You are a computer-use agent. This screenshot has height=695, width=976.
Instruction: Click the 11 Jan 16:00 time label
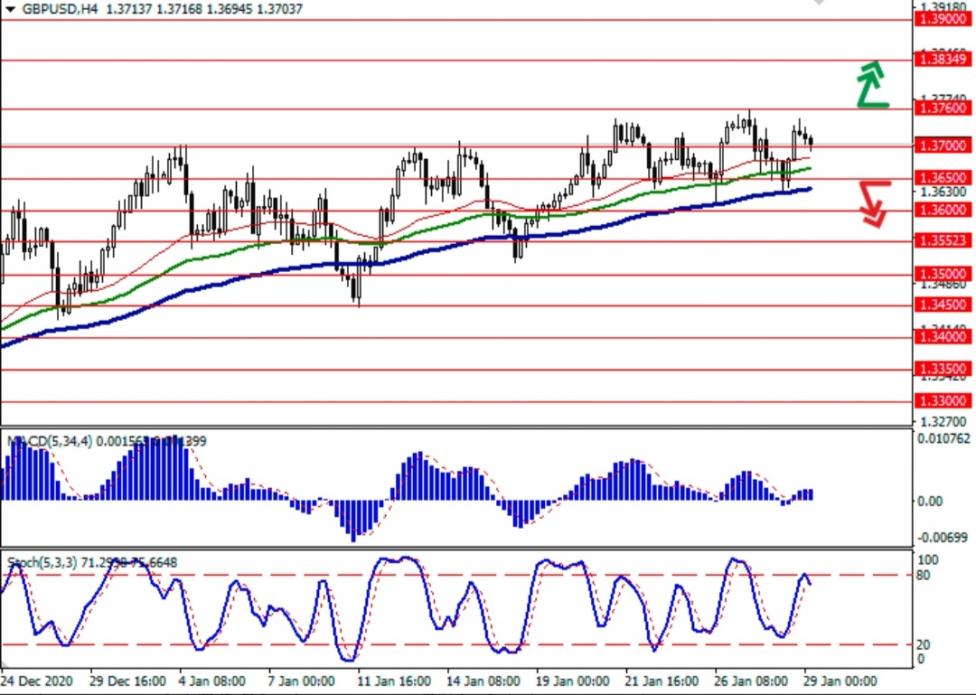pos(393,681)
